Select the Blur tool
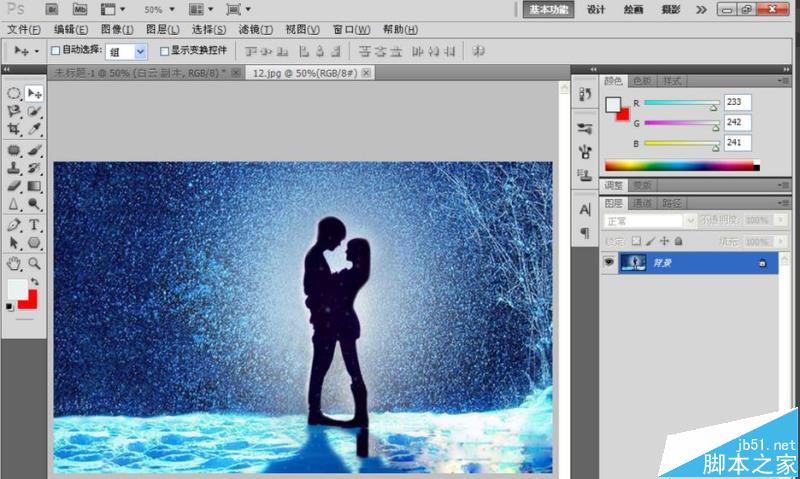 14,204
